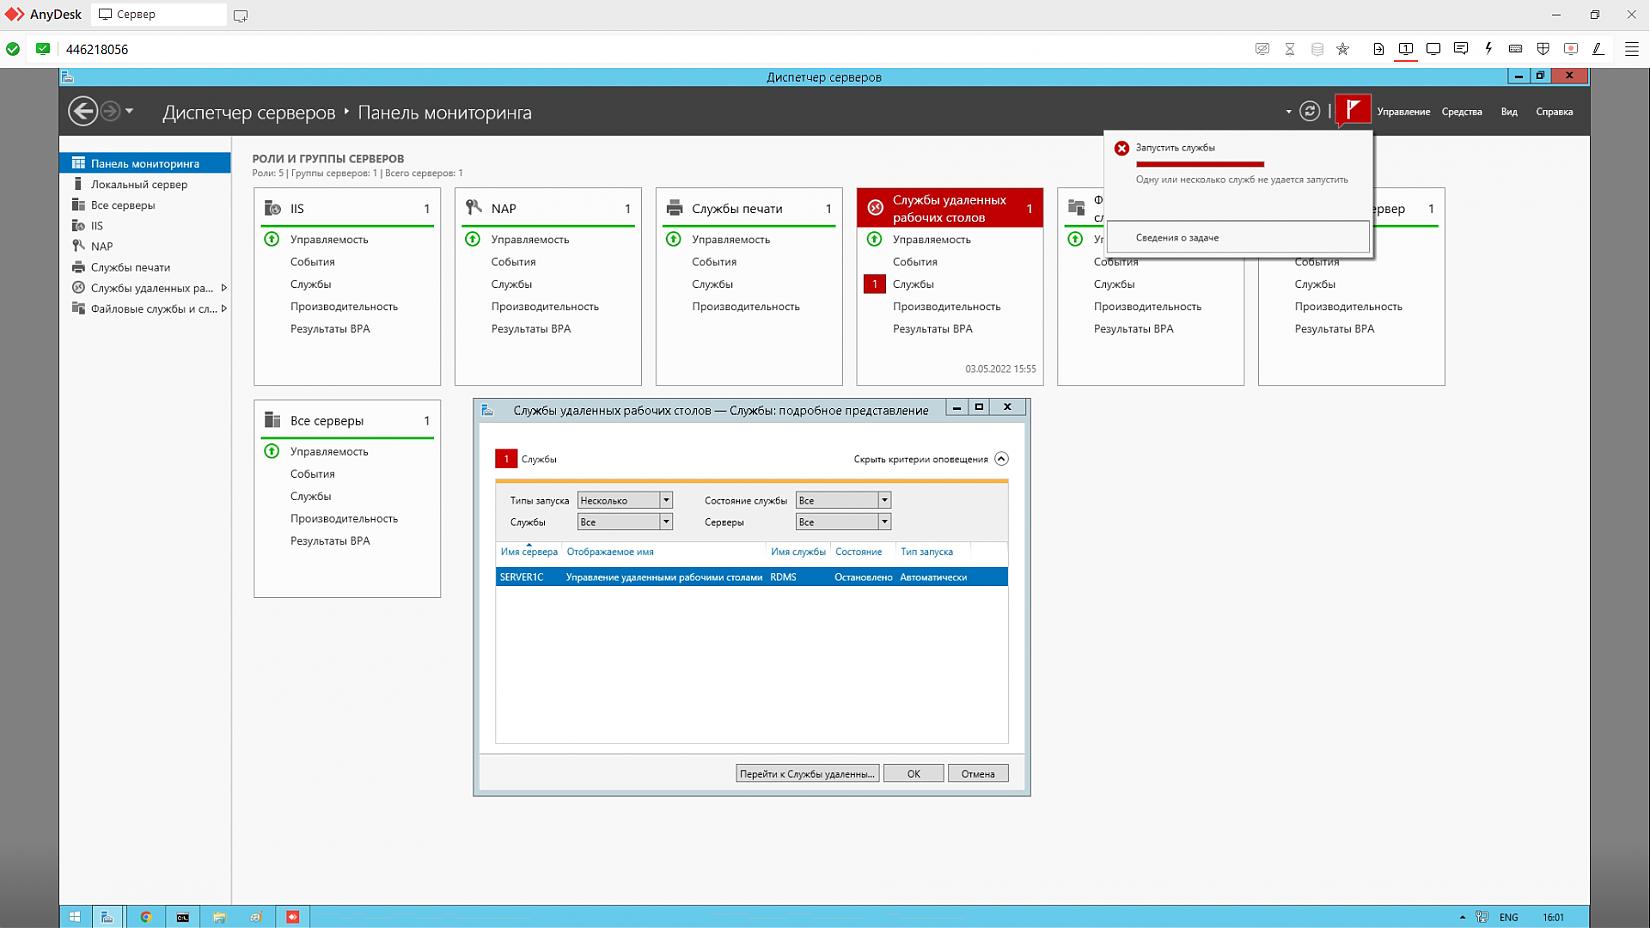Open Chrome from the remote taskbar

tap(146, 917)
